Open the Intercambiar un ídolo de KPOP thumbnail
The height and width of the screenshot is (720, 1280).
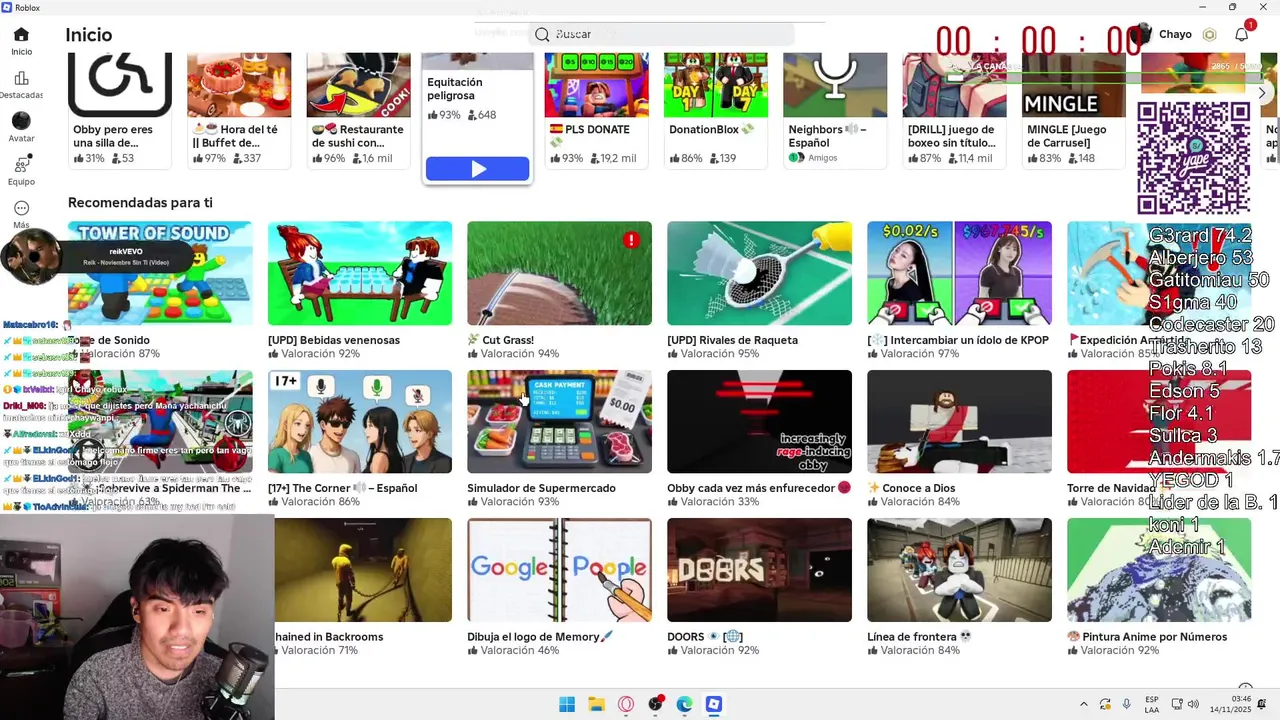coord(960,273)
